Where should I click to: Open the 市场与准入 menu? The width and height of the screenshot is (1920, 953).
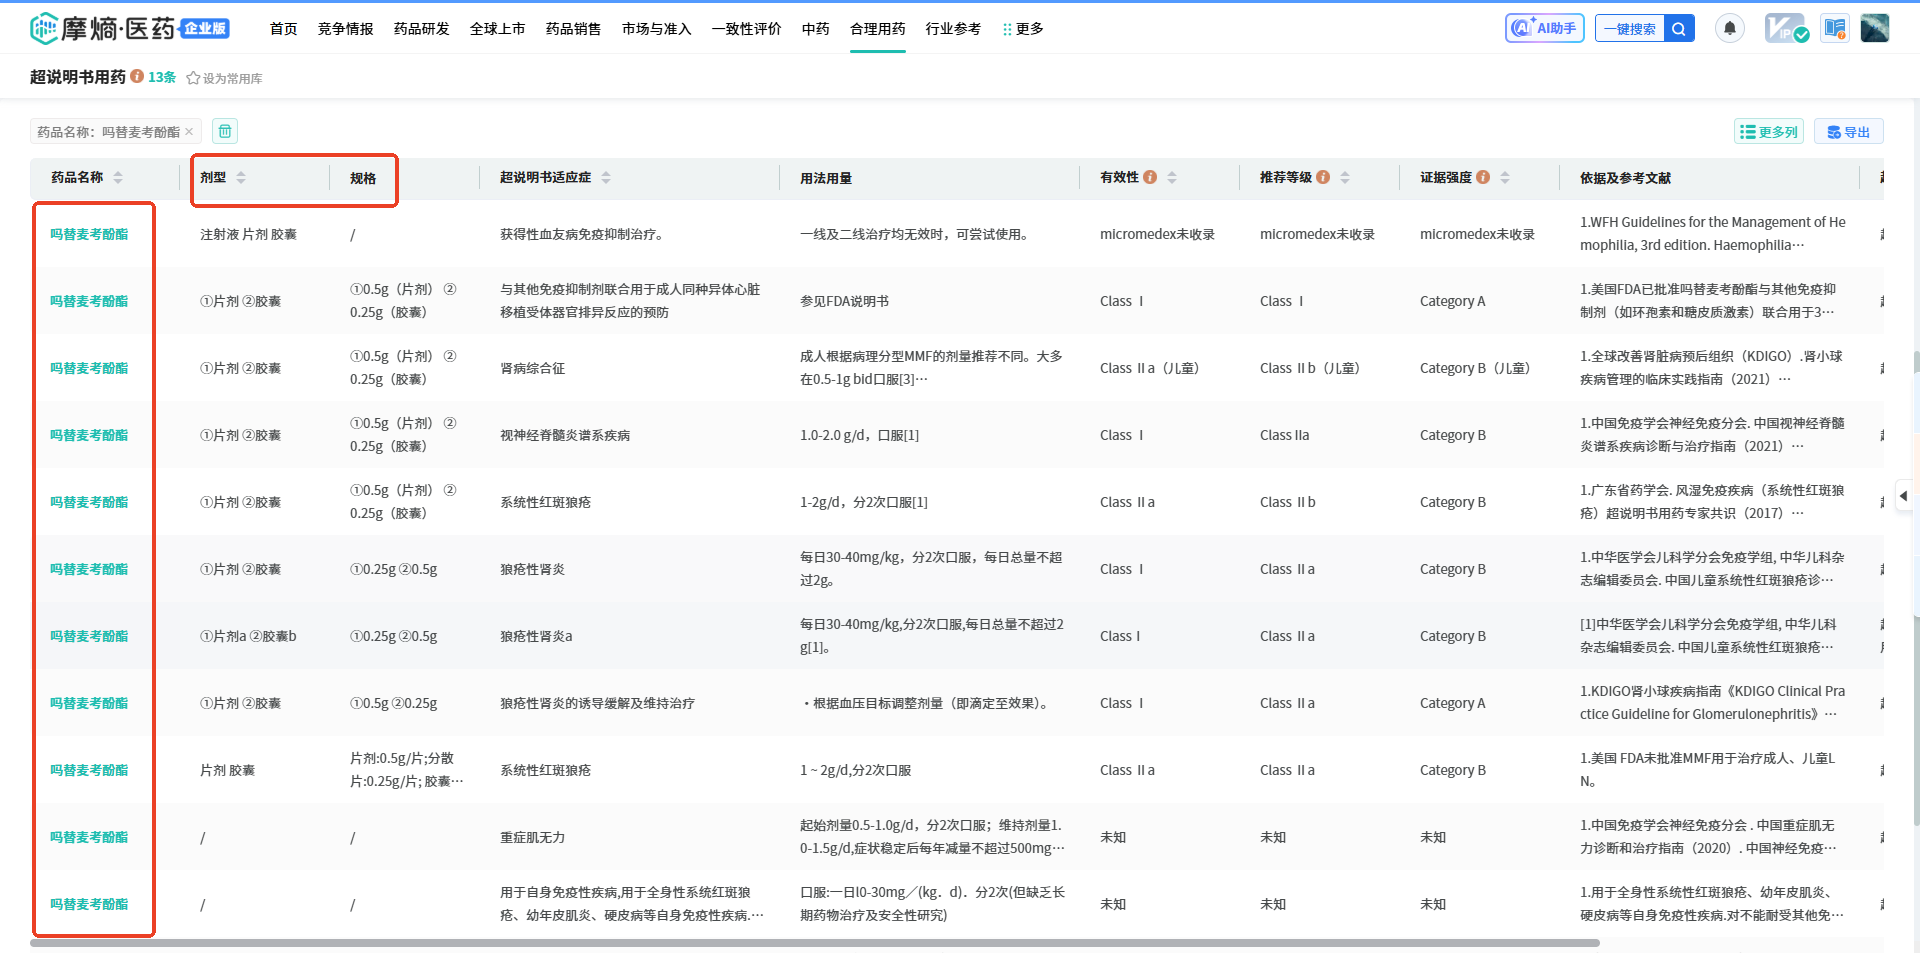(657, 29)
